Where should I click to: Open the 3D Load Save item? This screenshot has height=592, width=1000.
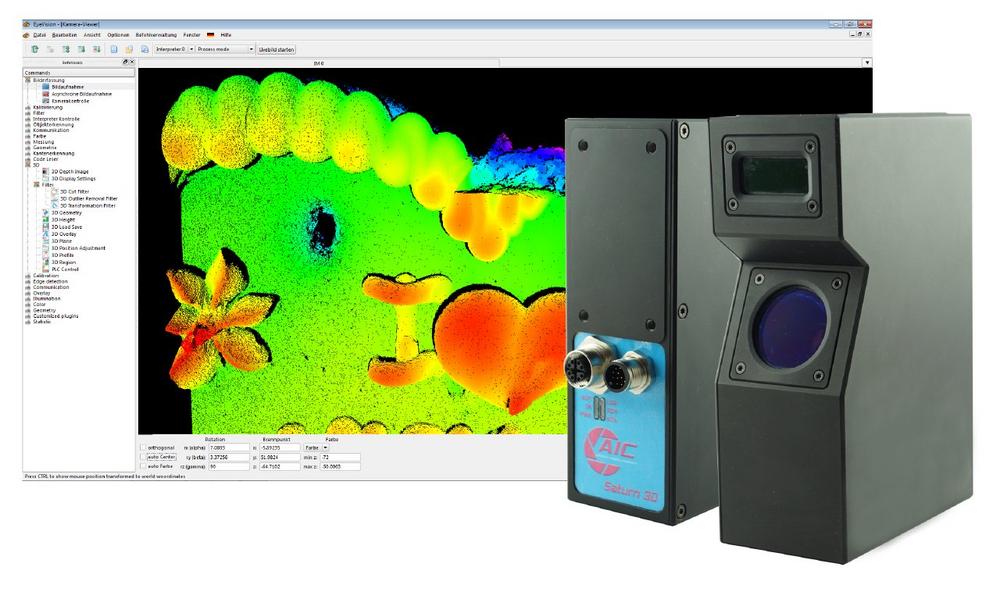[x=67, y=227]
